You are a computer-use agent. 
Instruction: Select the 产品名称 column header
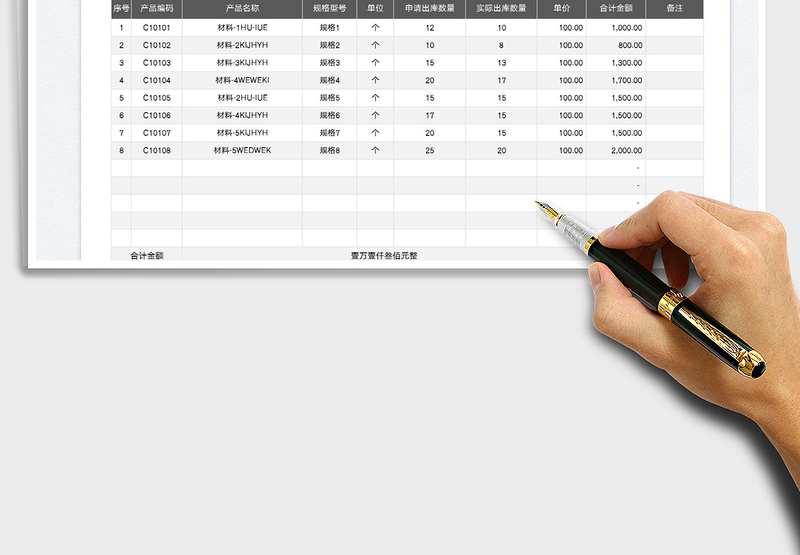(x=242, y=8)
